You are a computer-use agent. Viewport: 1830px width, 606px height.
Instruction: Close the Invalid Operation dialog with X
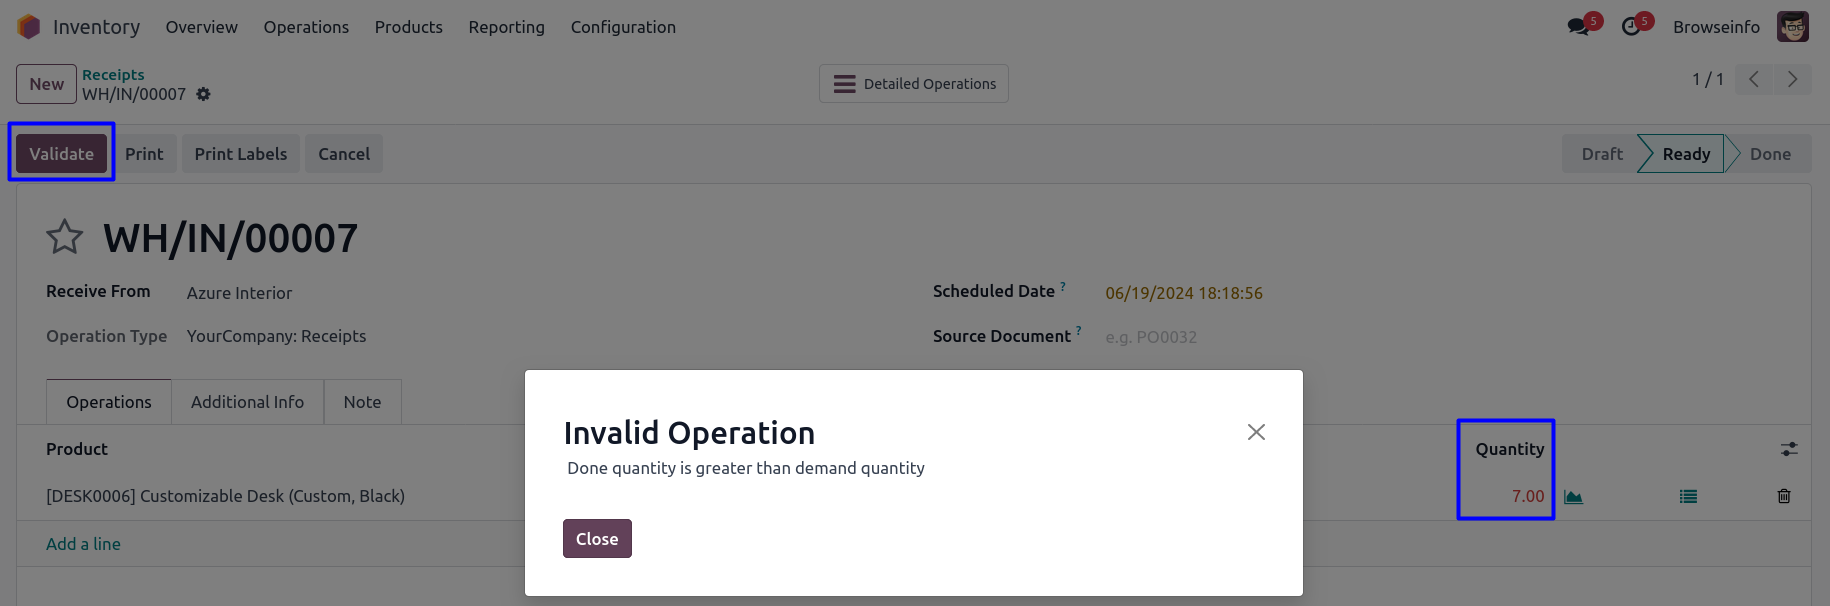pyautogui.click(x=1256, y=432)
